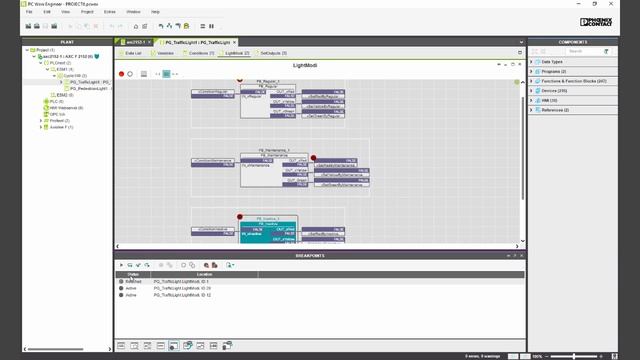Open the Edit menu
The height and width of the screenshot is (360, 640).
tap(47, 12)
